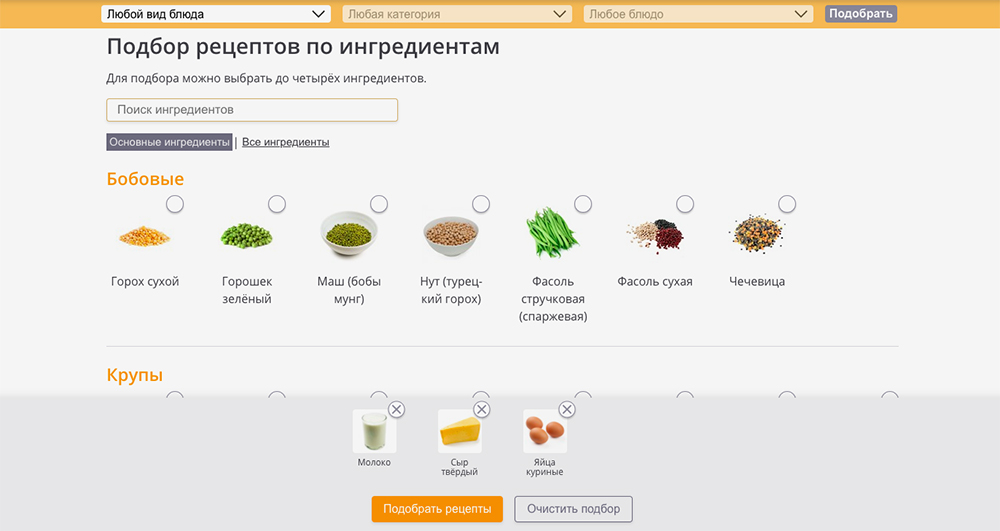Select the Горох сухой checkbox
Screen dimensions: 1000x531
click(175, 204)
